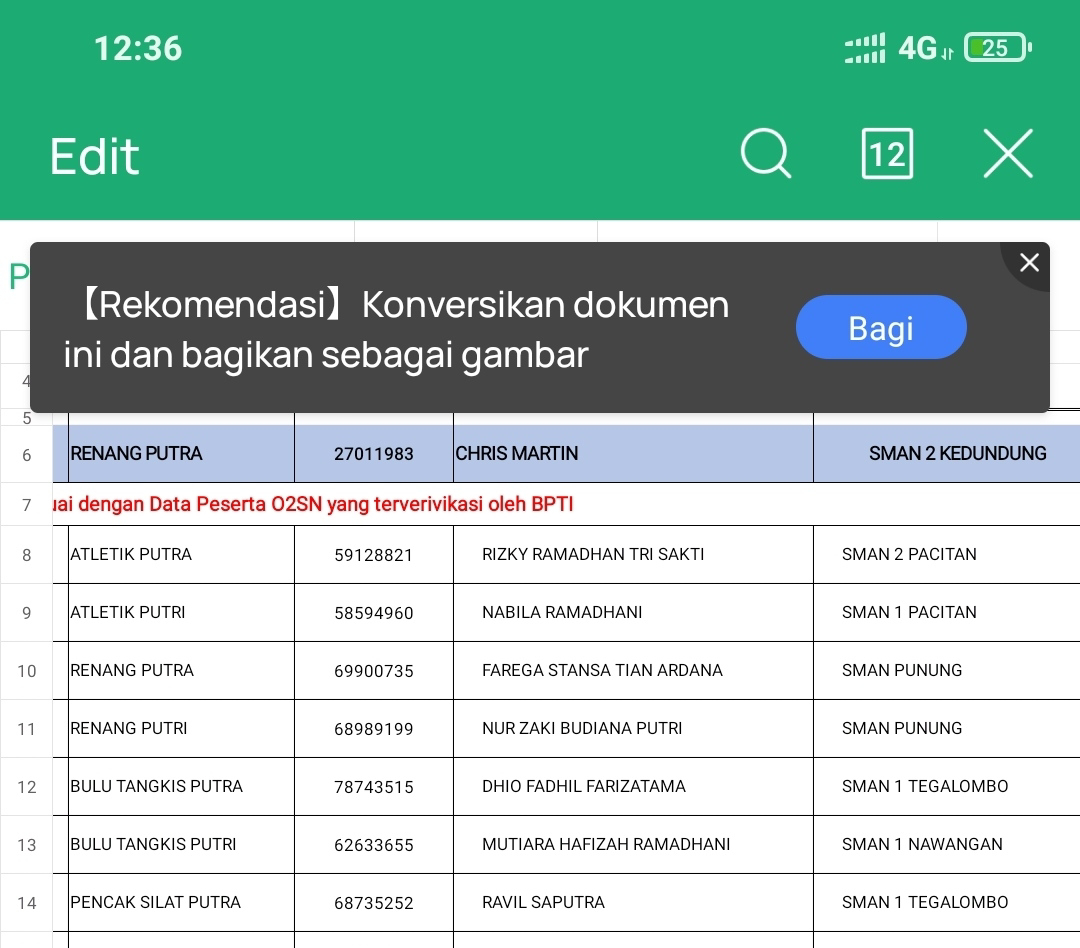
Task: Select row header 10
Action: pyautogui.click(x=26, y=671)
